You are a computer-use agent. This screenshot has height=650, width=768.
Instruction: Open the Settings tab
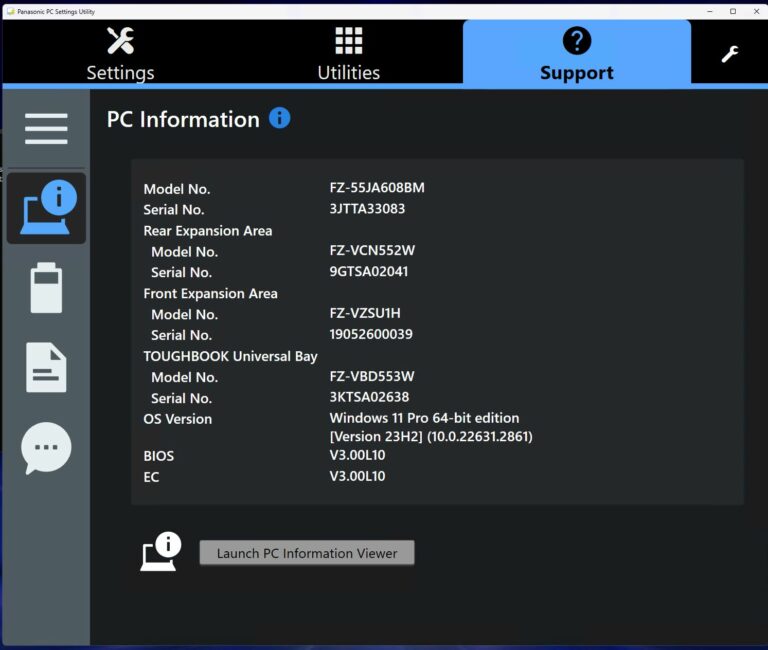pyautogui.click(x=120, y=54)
